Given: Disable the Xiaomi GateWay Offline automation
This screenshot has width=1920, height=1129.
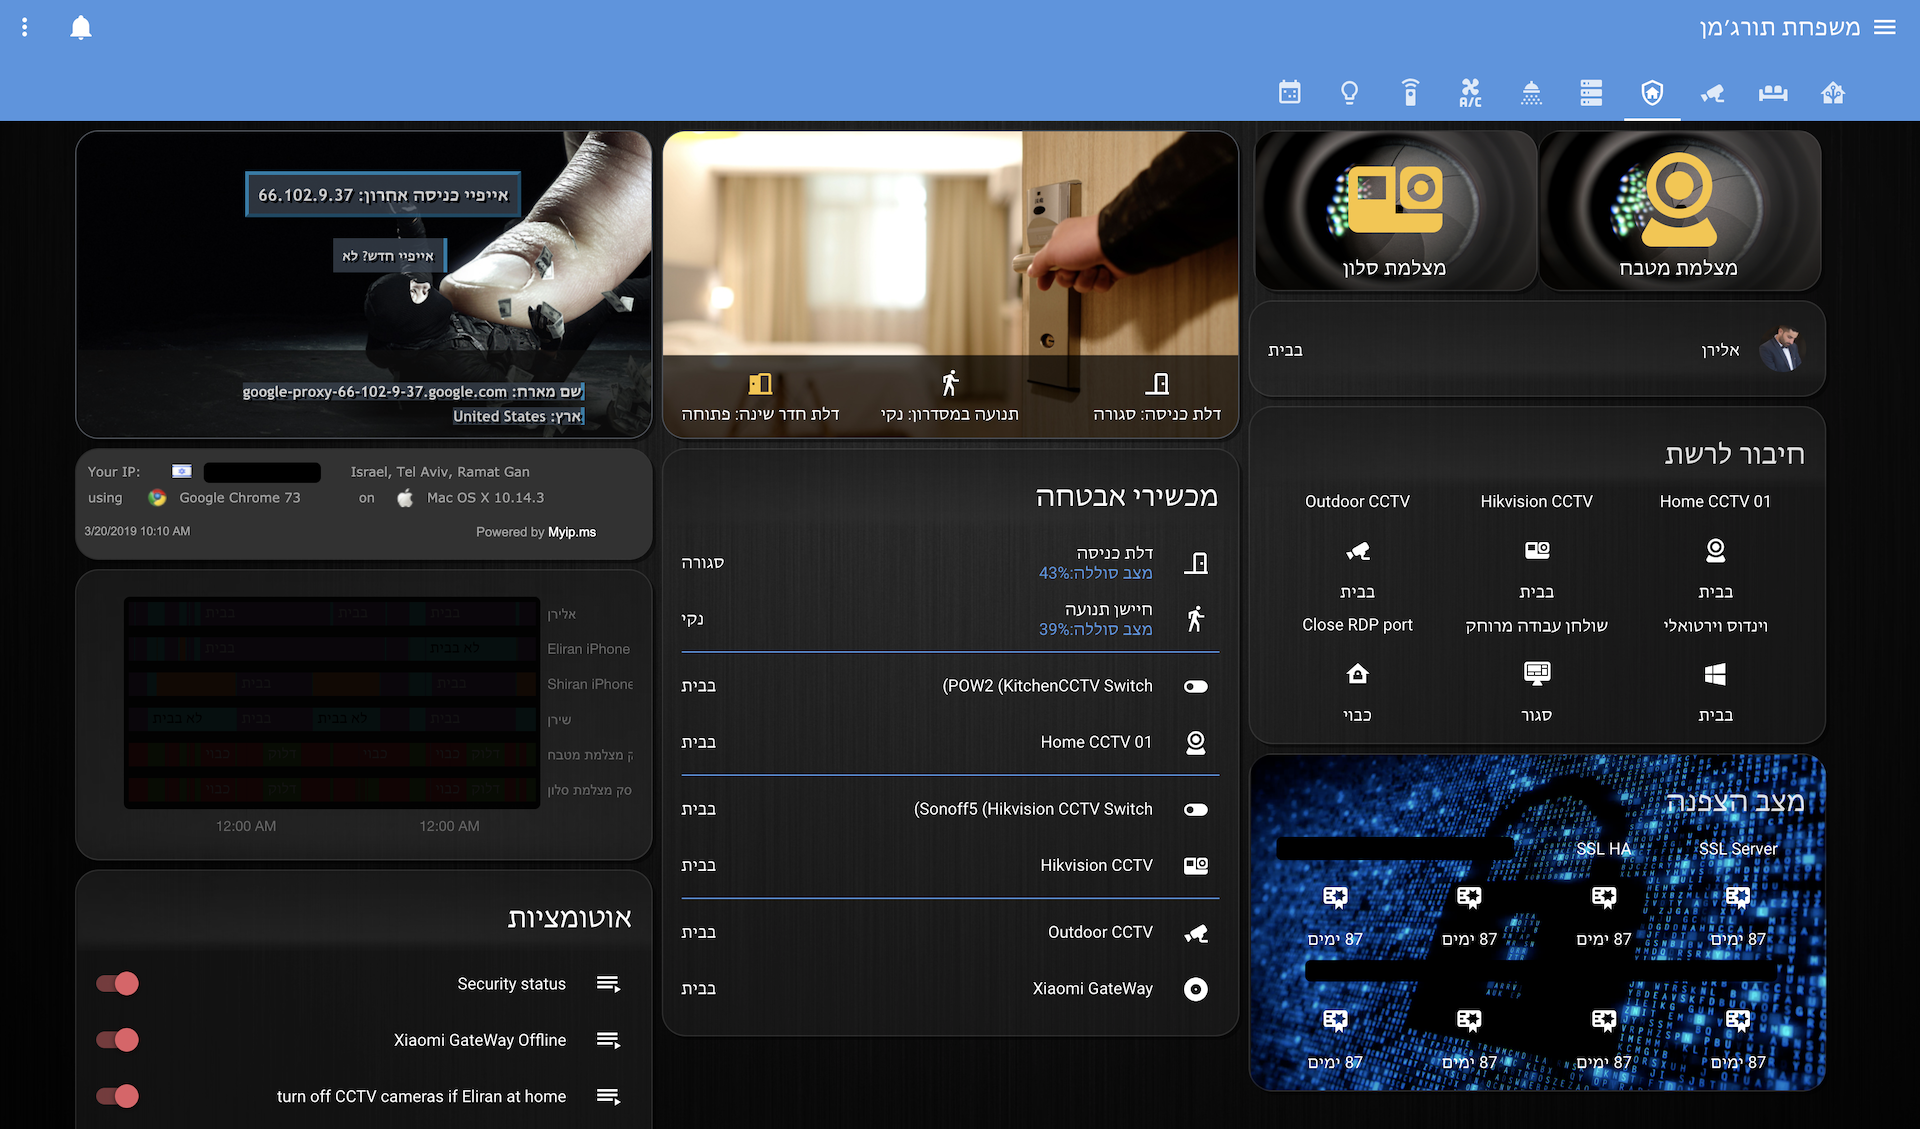Looking at the screenshot, I should 118,1040.
